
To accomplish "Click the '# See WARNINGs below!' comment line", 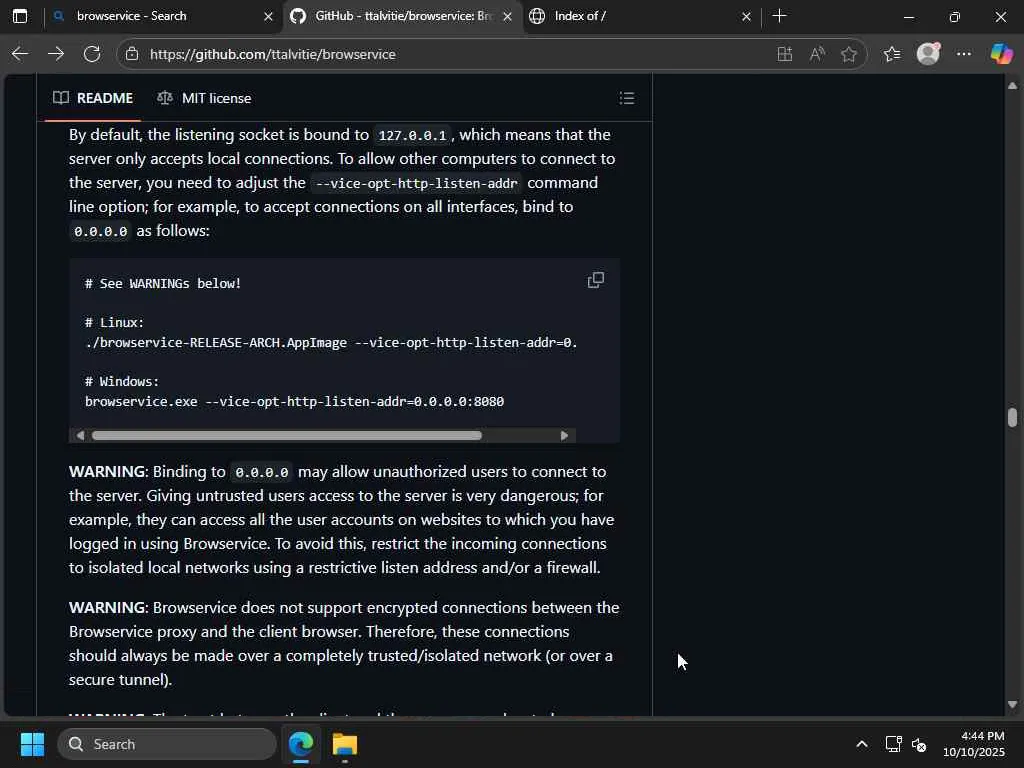I will (x=163, y=283).
